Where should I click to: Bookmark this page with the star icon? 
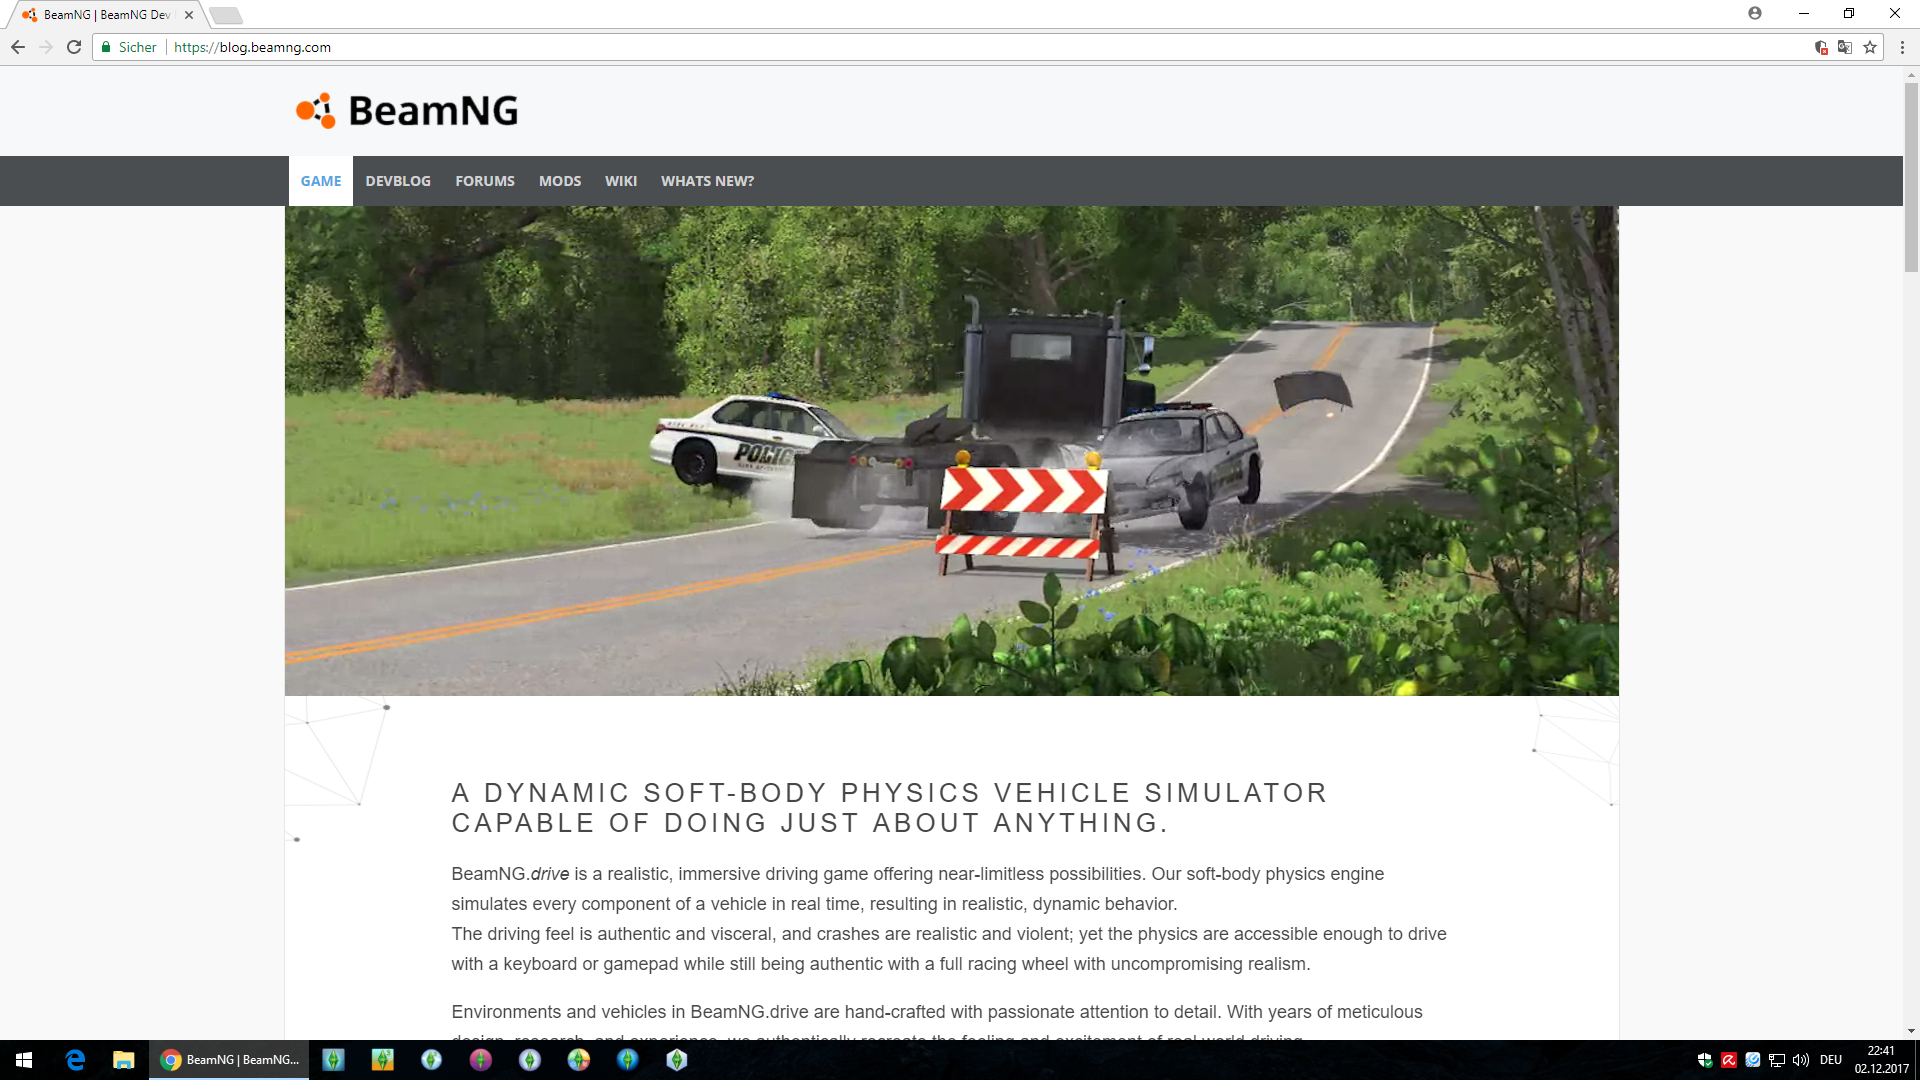pos(1870,47)
